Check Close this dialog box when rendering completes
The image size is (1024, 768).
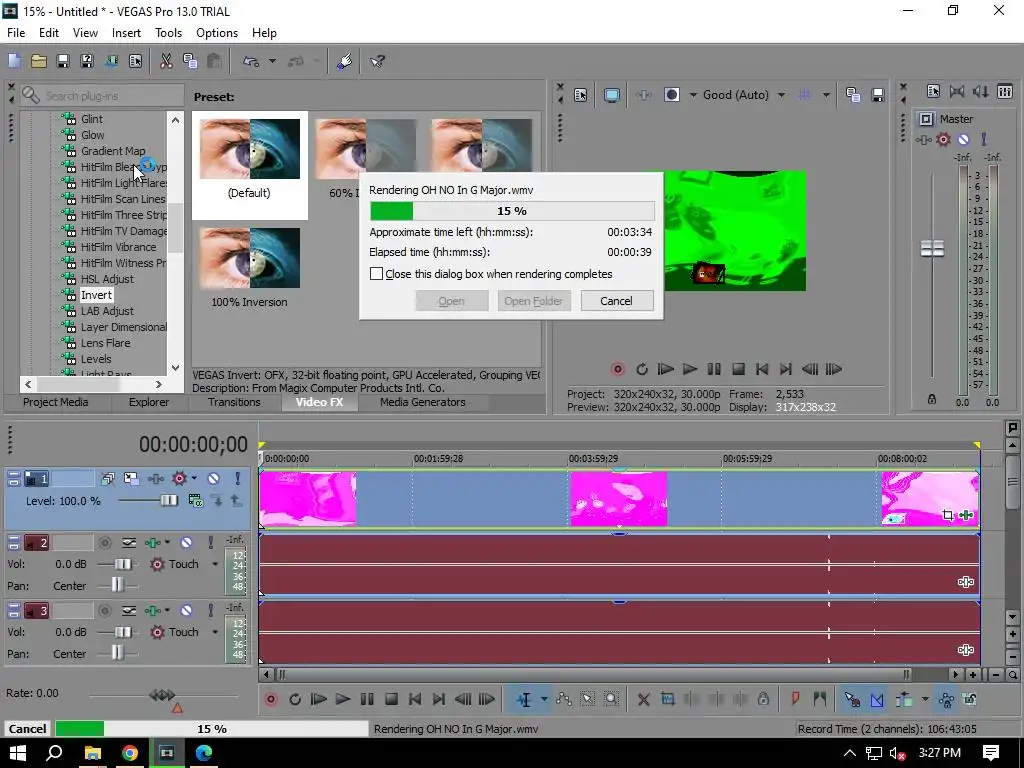click(376, 274)
